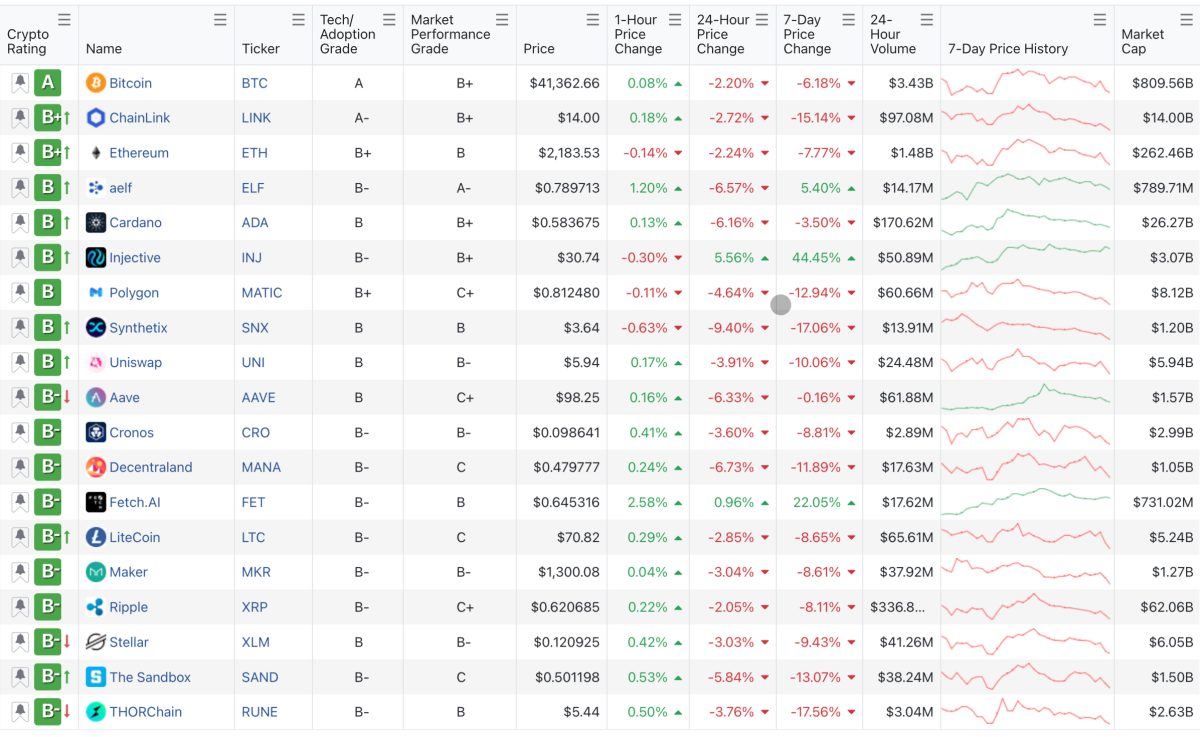This screenshot has width=1200, height=737.
Task: Open the RUNE ticker link
Action: pyautogui.click(x=260, y=712)
